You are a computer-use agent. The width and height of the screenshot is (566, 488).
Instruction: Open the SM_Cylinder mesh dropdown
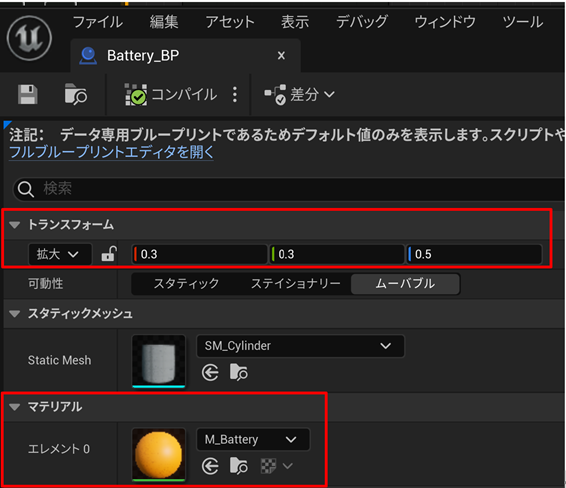[300, 346]
